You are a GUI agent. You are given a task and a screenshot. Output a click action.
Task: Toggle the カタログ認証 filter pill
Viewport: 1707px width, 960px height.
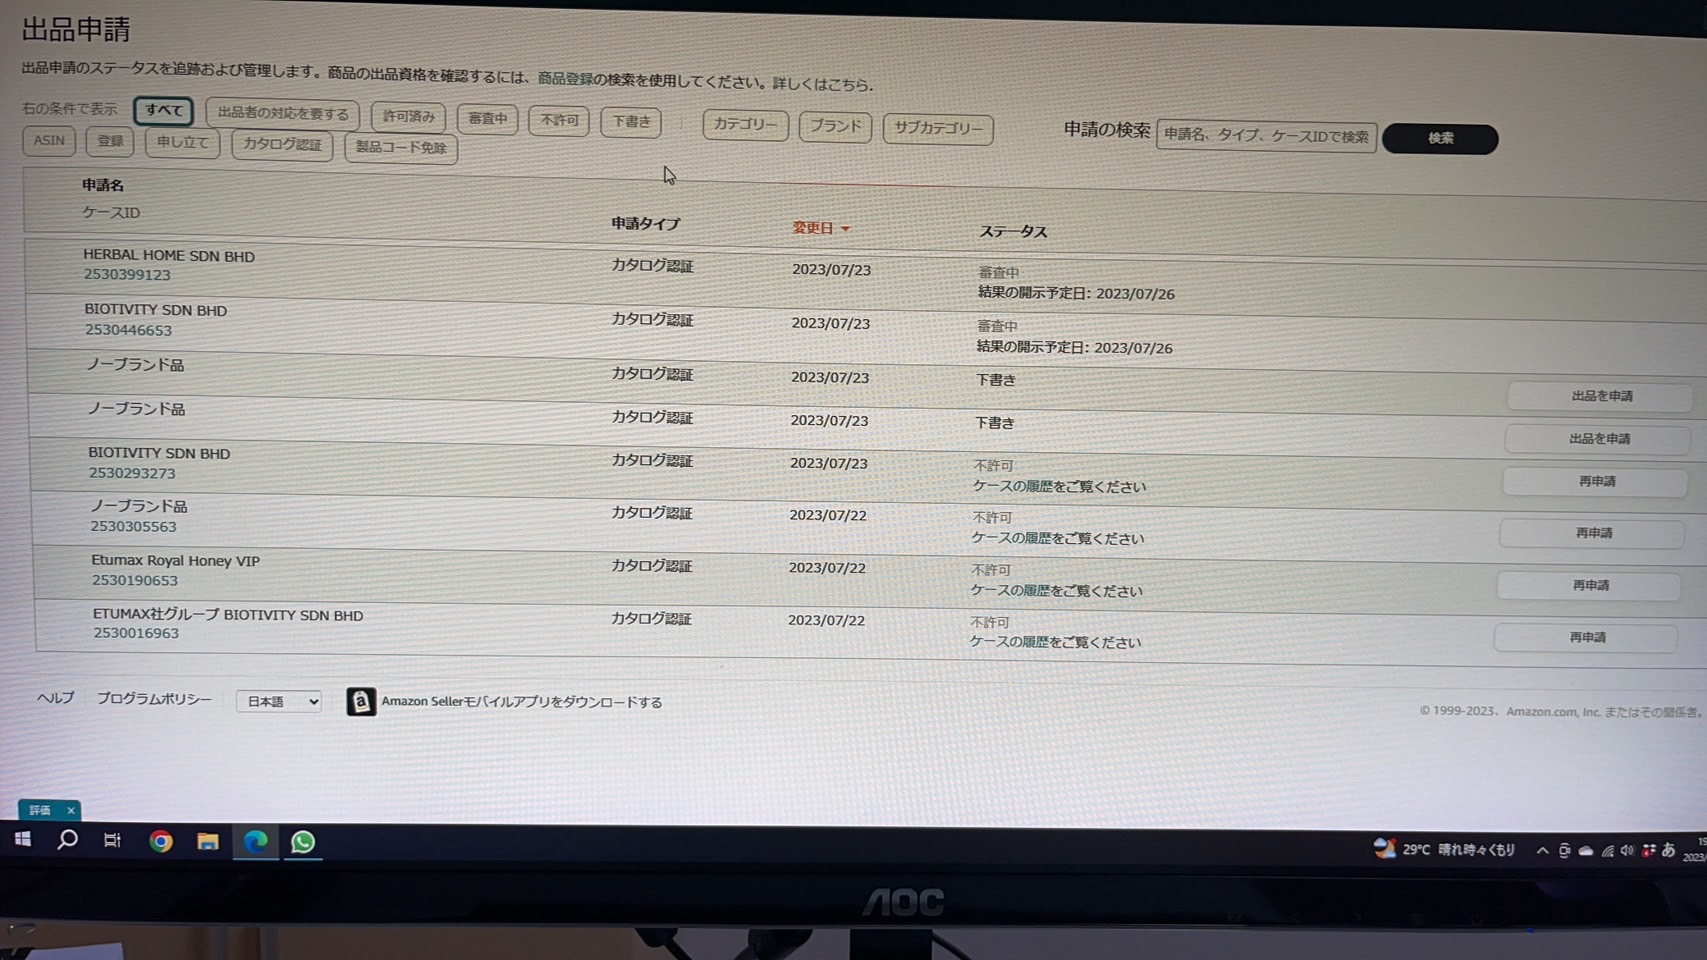coord(282,145)
